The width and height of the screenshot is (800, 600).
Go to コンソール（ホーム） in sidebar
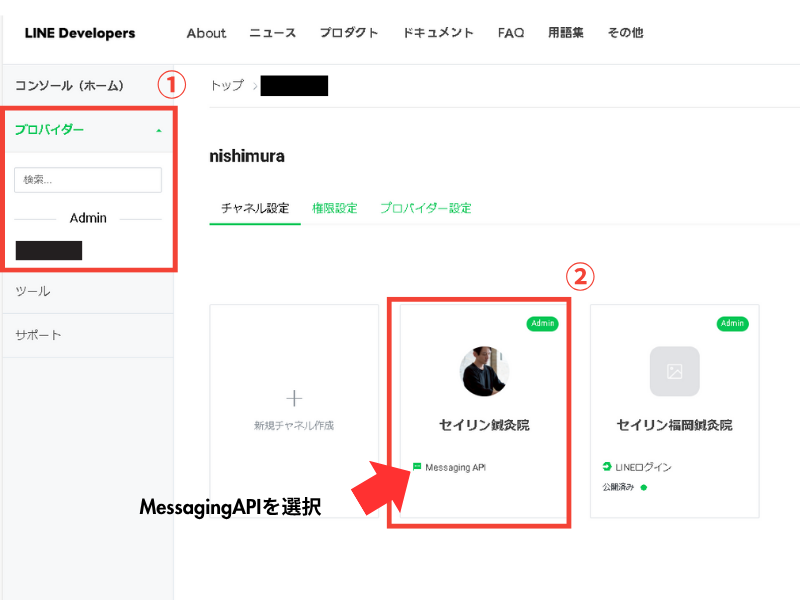68,86
